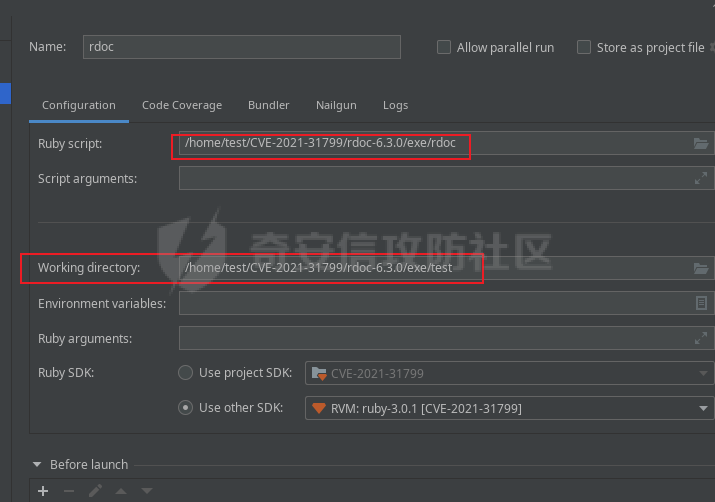This screenshot has width=715, height=502.
Task: Collapse the Before launch section
Action: [x=37, y=465]
